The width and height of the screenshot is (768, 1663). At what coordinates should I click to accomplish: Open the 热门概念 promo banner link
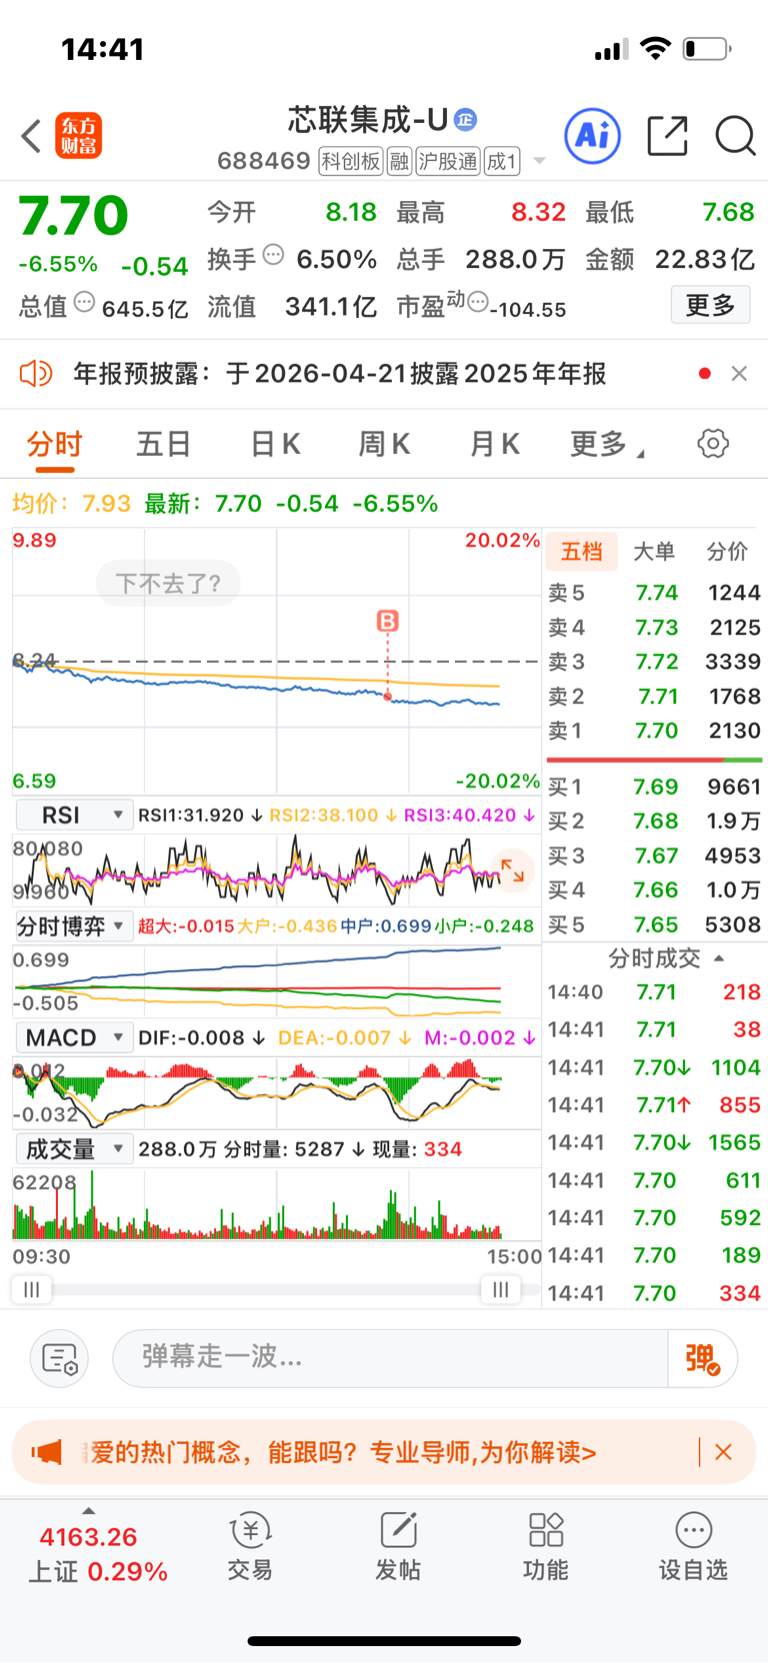[343, 1452]
